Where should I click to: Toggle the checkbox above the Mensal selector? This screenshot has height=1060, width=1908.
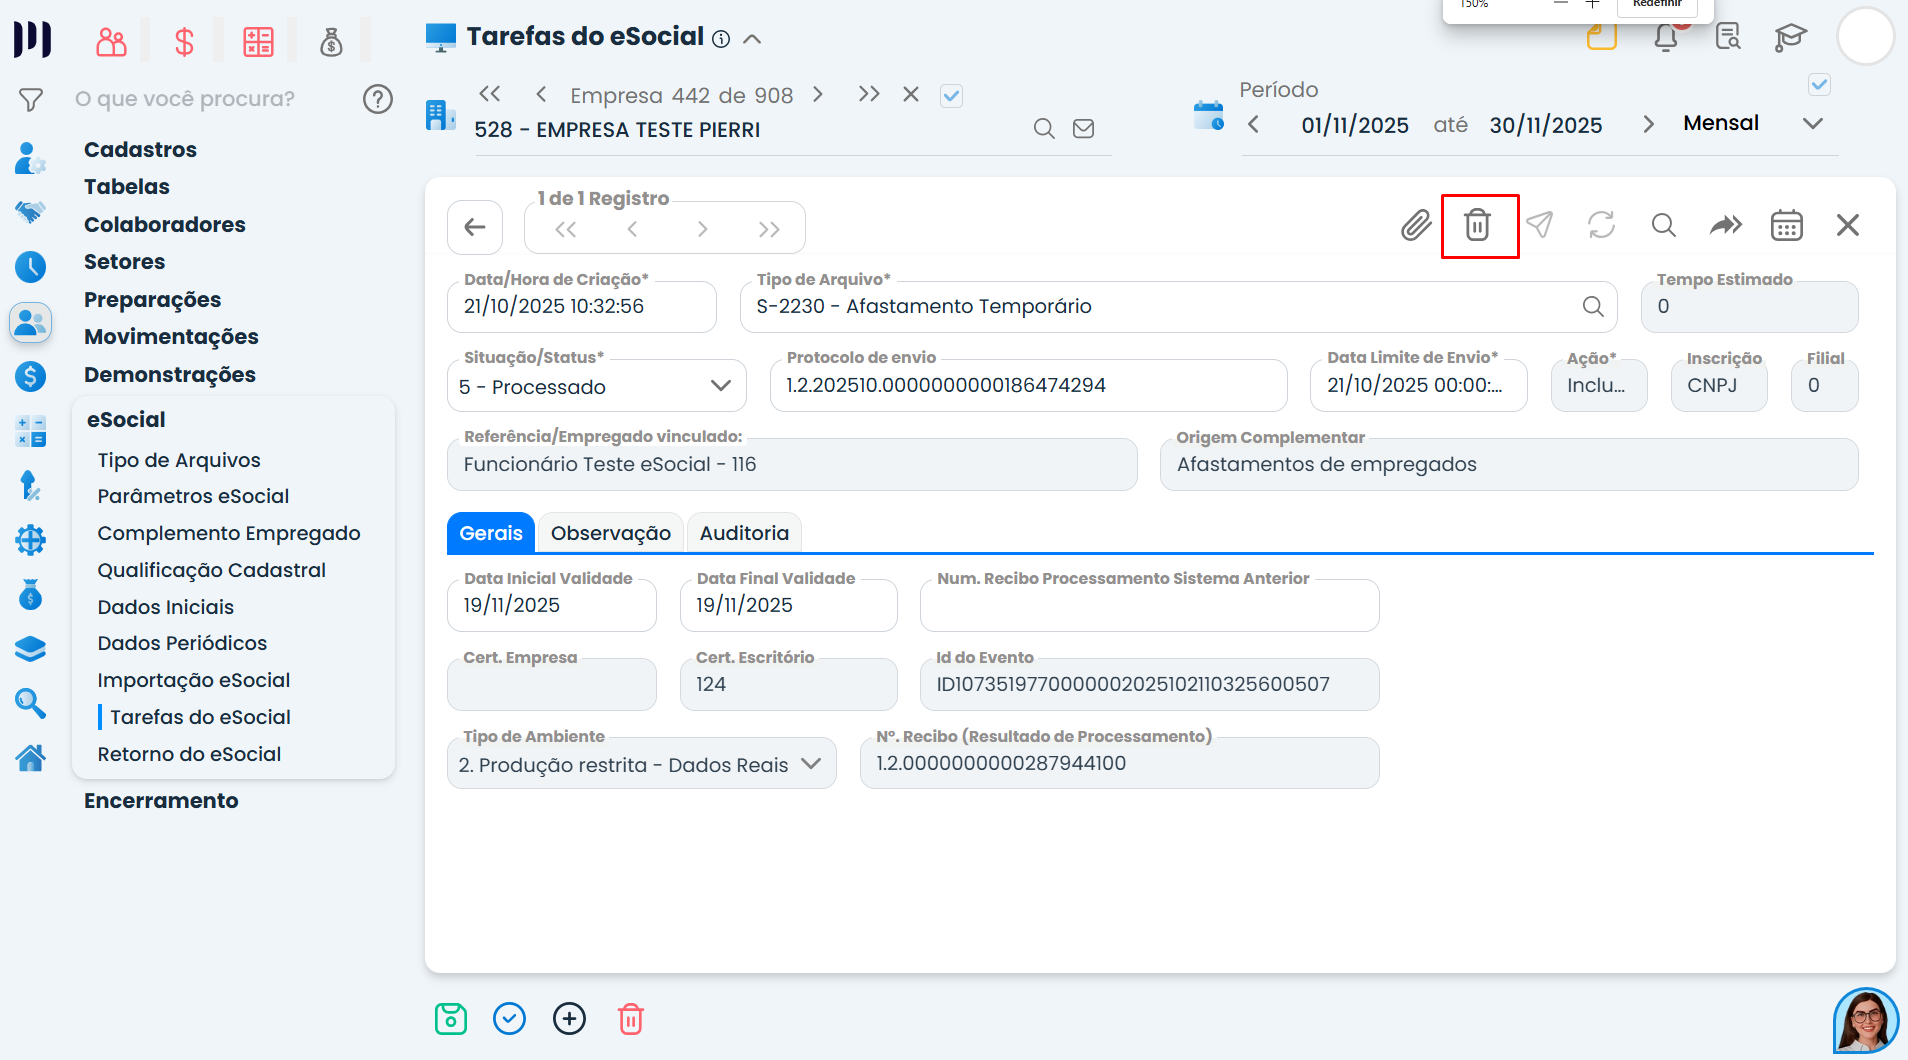click(x=1819, y=84)
